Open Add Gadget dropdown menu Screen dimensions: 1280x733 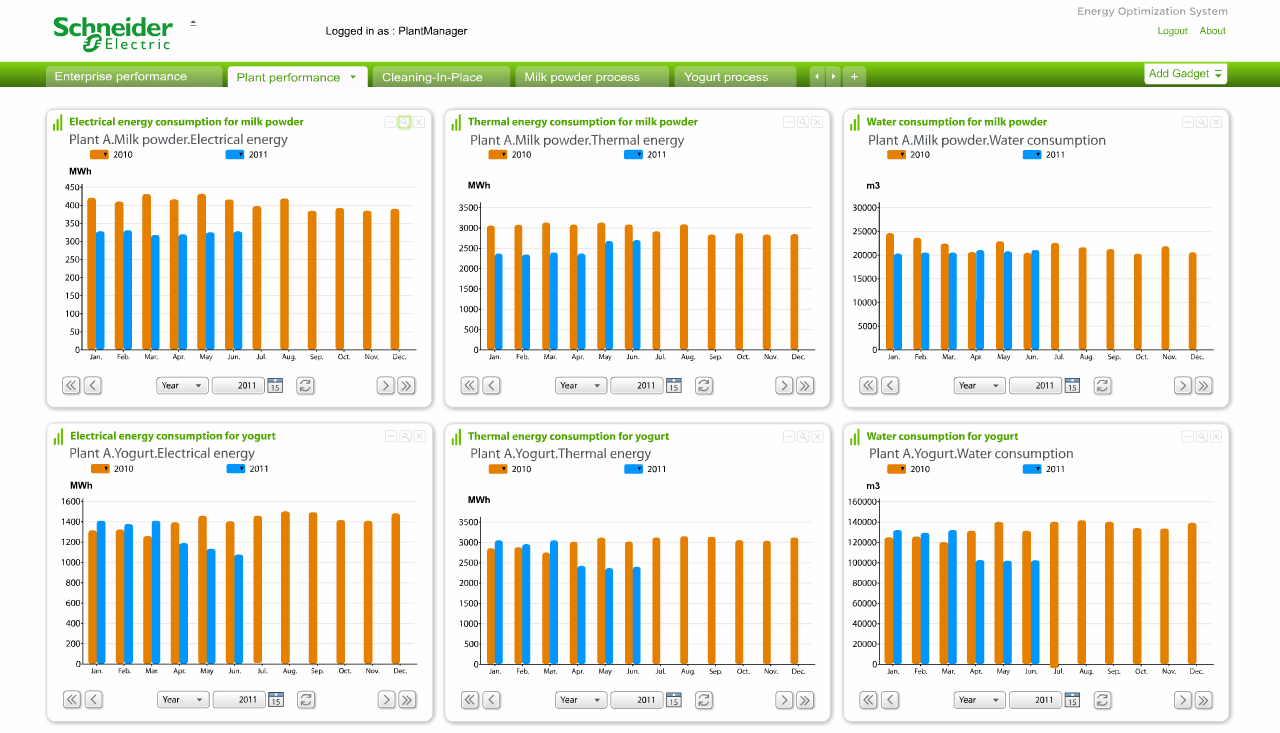[1185, 74]
